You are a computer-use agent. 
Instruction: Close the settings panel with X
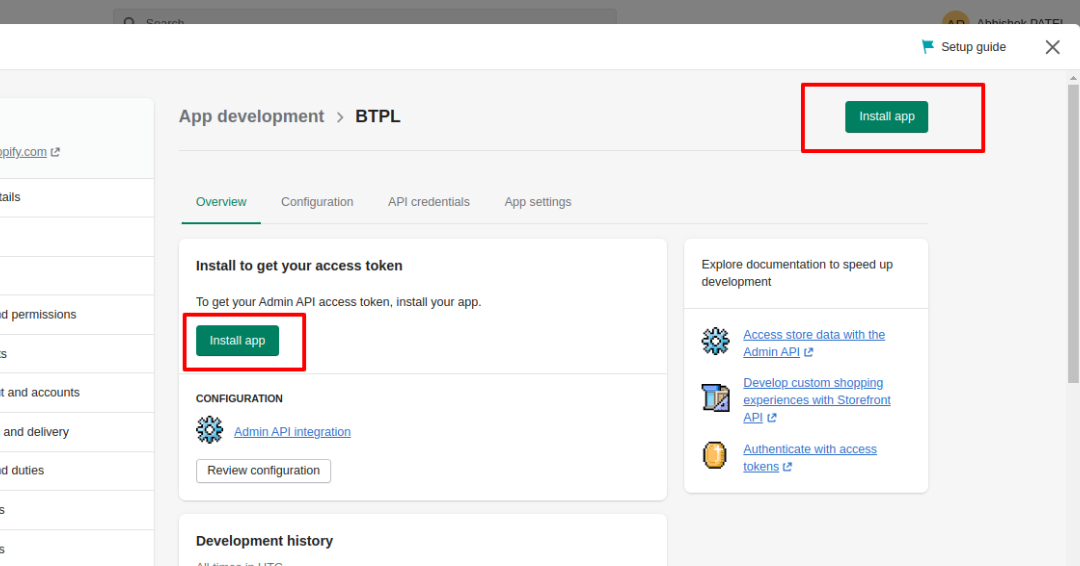[1052, 47]
